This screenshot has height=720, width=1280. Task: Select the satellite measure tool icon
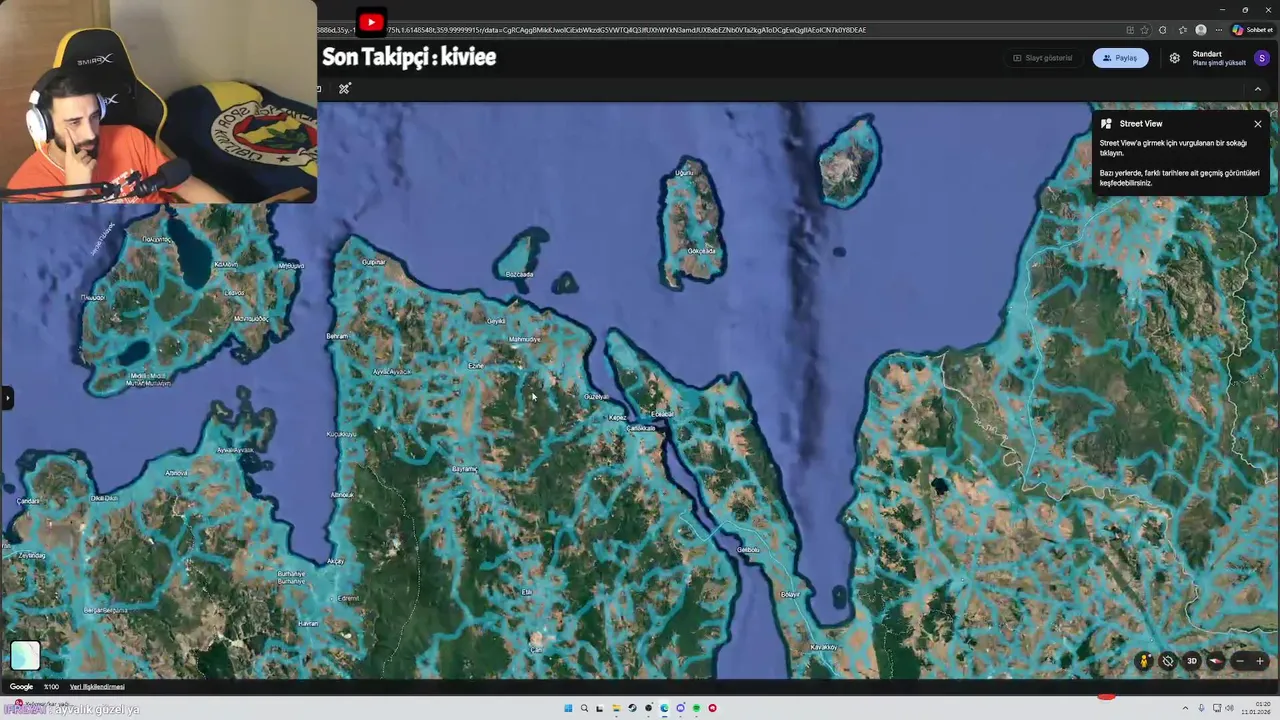pyautogui.click(x=344, y=89)
